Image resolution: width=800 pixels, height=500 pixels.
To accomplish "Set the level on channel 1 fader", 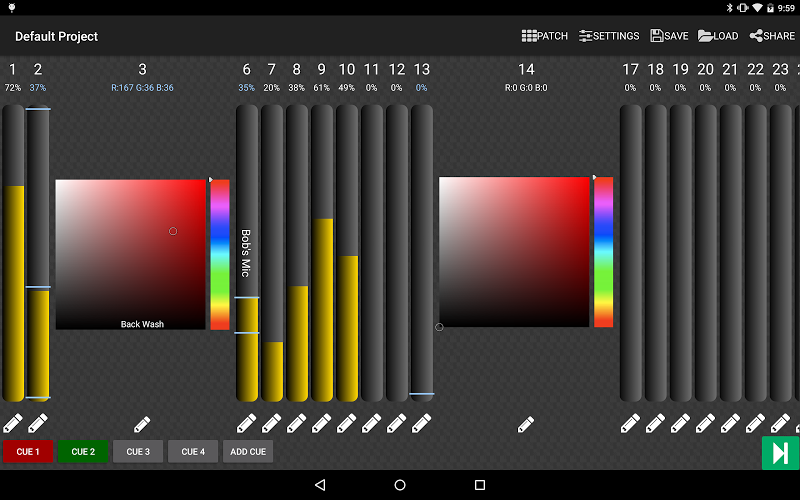I will pyautogui.click(x=13, y=253).
